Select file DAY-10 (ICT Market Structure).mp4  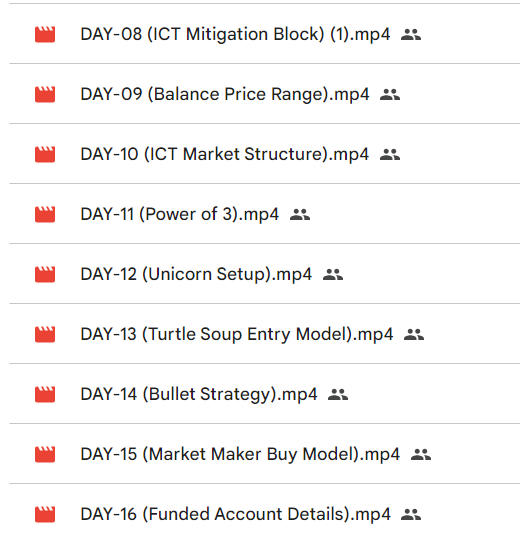pos(225,154)
